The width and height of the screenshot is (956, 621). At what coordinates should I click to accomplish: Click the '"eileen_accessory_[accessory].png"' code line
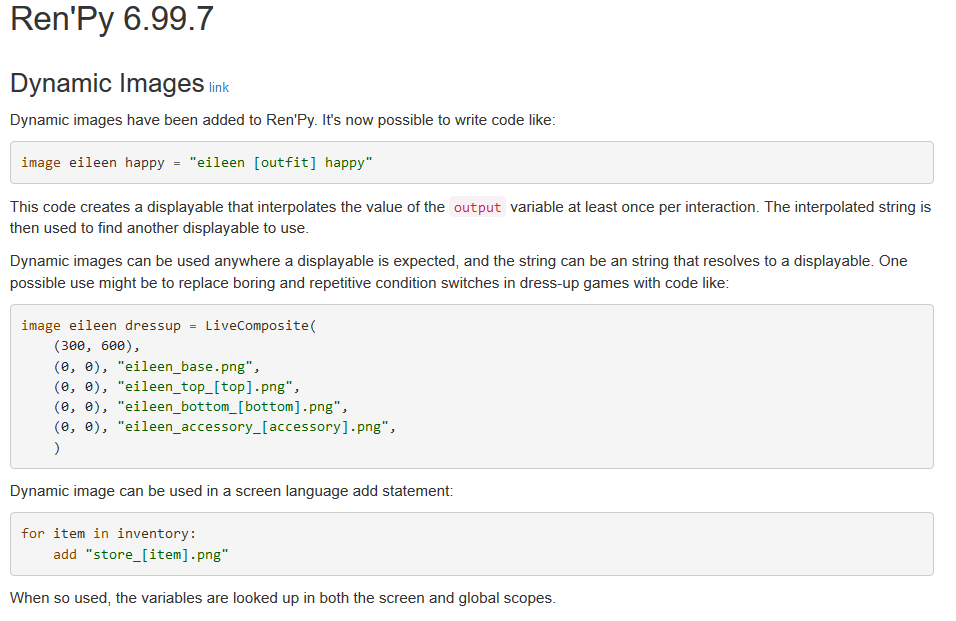[224, 427]
